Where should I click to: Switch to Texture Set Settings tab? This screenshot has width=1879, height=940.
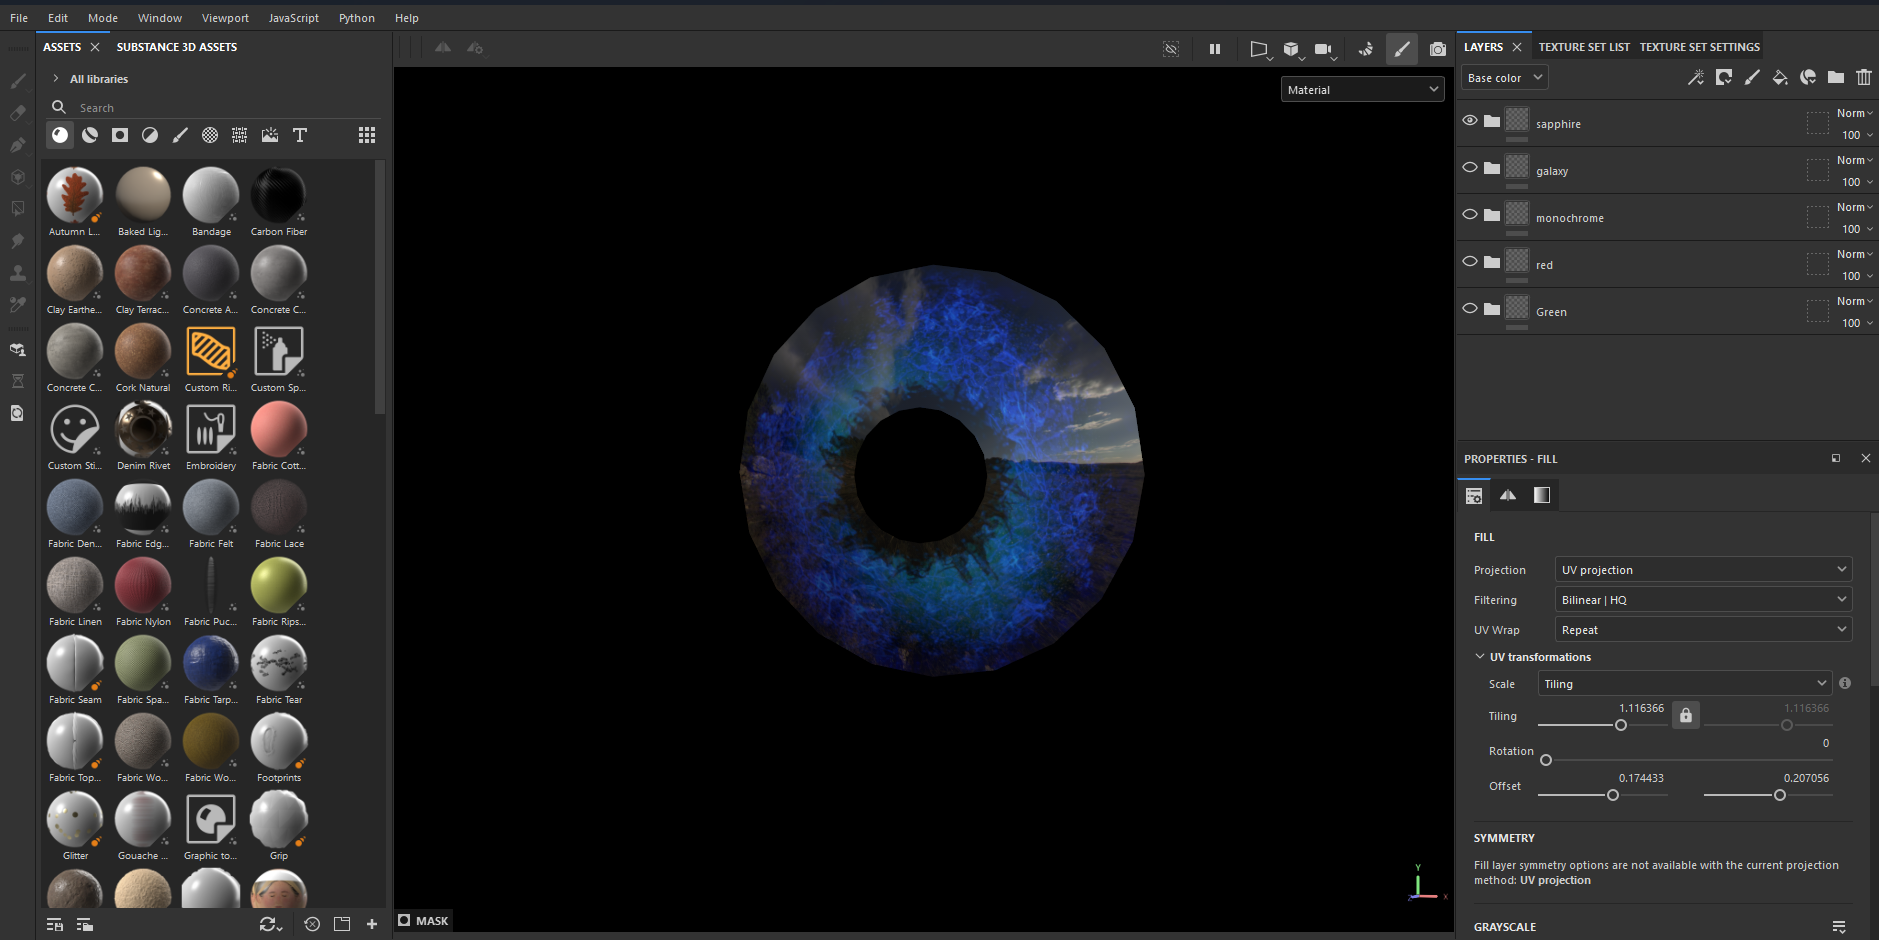pos(1699,47)
